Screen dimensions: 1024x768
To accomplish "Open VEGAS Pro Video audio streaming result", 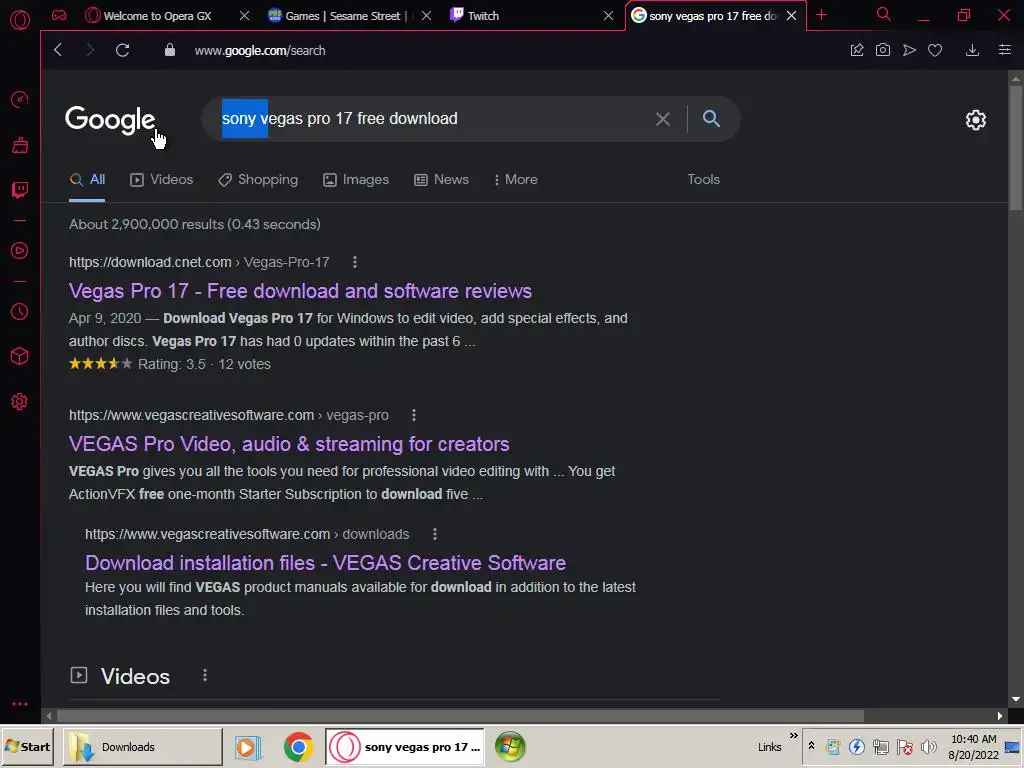I will [289, 444].
